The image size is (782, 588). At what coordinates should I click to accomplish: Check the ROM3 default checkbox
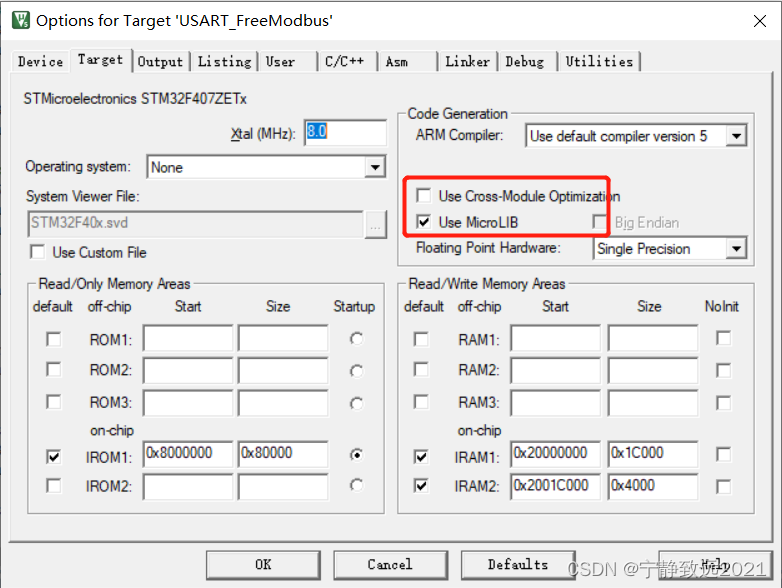click(x=54, y=401)
